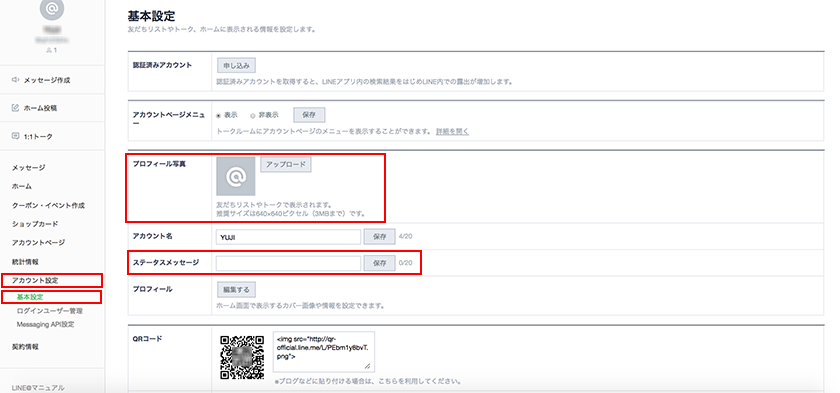The image size is (840, 393).
Task: Click the プロフィール写真 label
Action: [x=159, y=164]
